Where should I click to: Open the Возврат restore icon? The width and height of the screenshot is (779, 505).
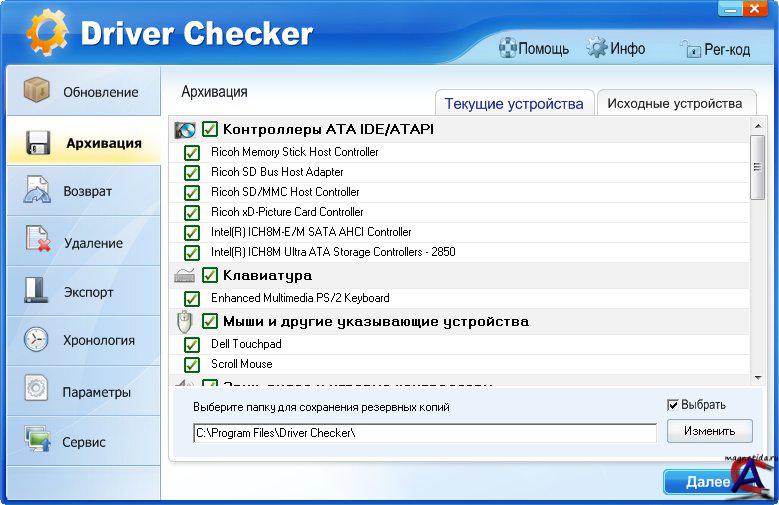[37, 190]
